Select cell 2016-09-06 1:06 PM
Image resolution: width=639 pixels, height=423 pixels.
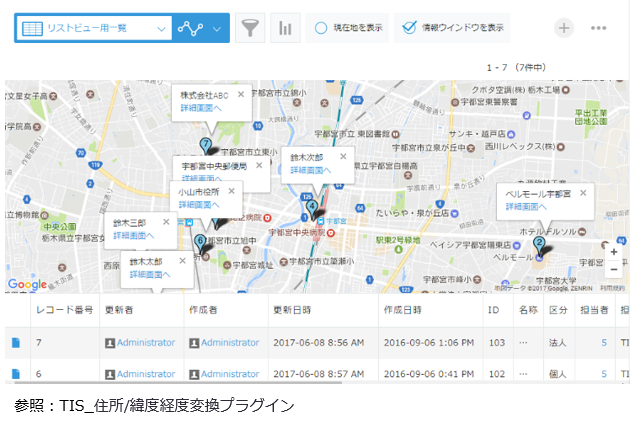point(429,343)
